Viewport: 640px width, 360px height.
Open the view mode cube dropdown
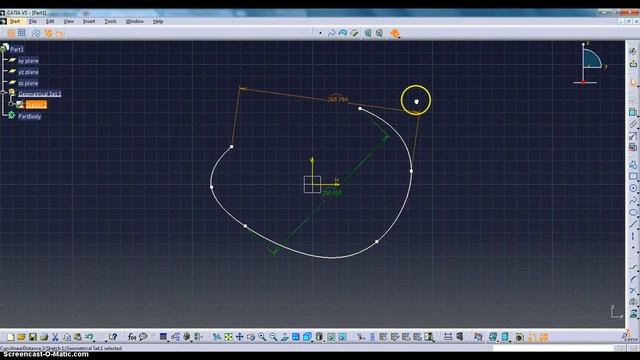click(x=312, y=340)
